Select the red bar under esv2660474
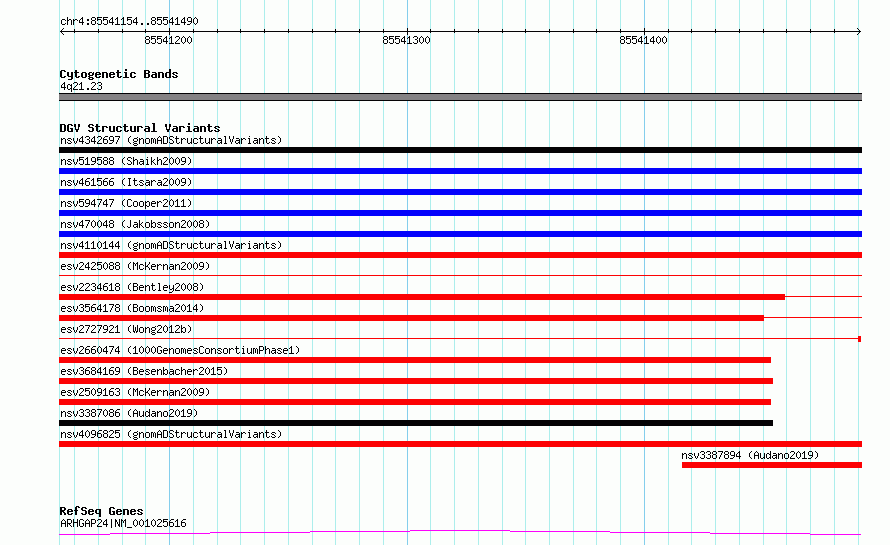Screen dimensions: 890x545 tap(415, 360)
